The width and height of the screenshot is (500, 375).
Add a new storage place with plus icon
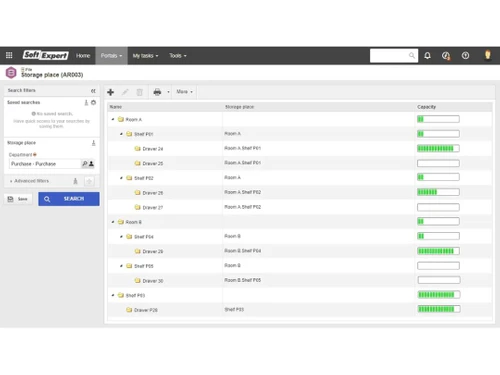point(111,92)
